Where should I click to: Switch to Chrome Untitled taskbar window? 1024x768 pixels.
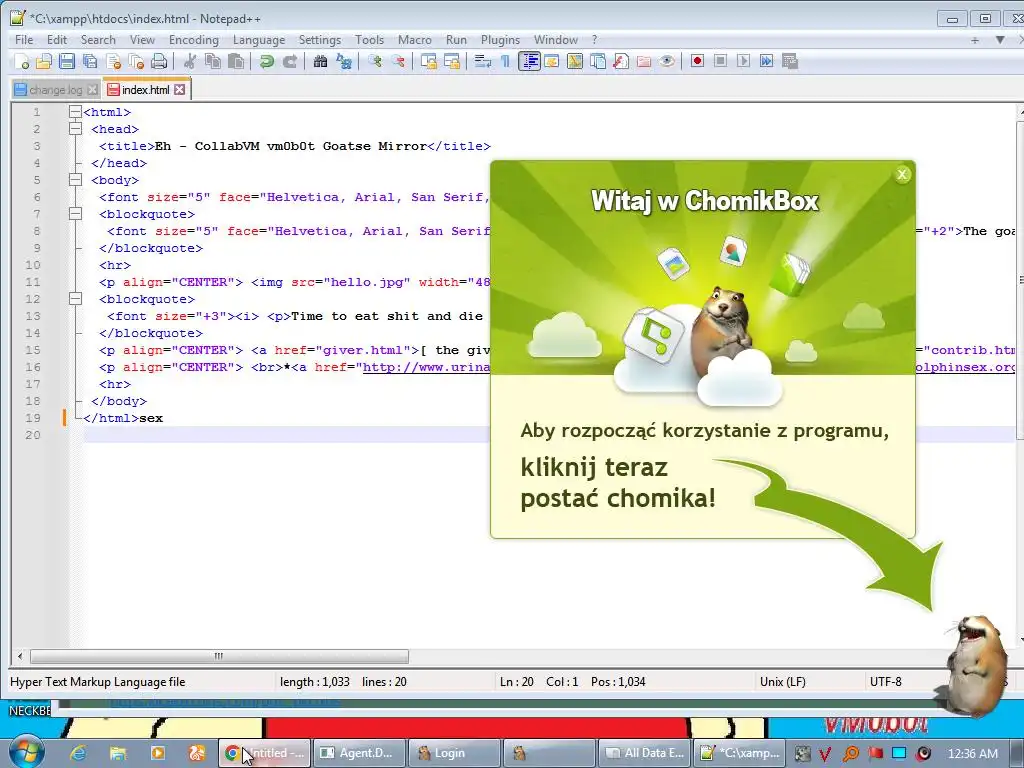click(264, 753)
